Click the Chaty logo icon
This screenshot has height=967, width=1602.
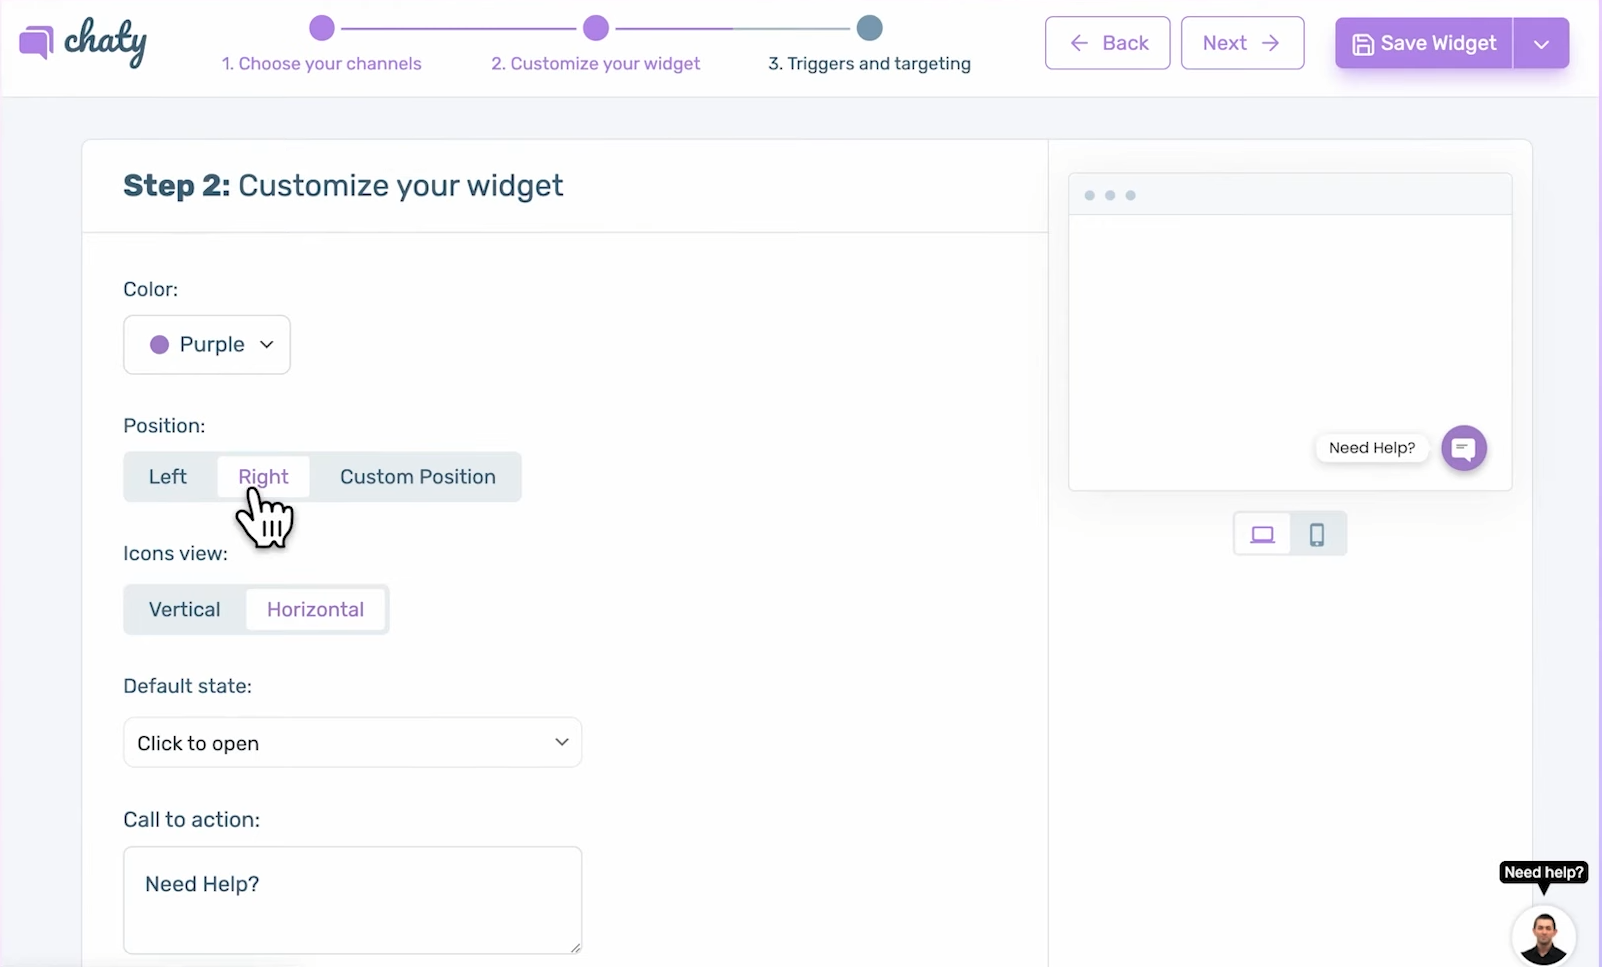coord(35,42)
